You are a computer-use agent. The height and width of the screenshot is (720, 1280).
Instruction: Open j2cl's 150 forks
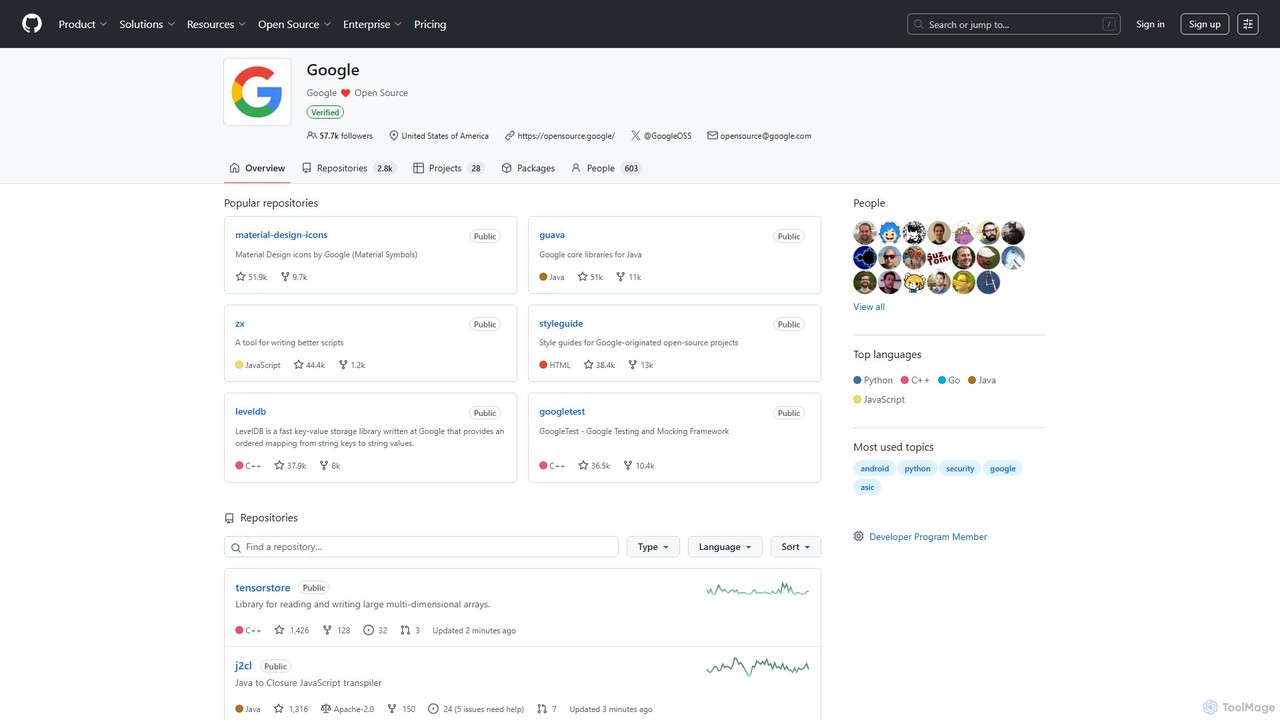coord(401,709)
